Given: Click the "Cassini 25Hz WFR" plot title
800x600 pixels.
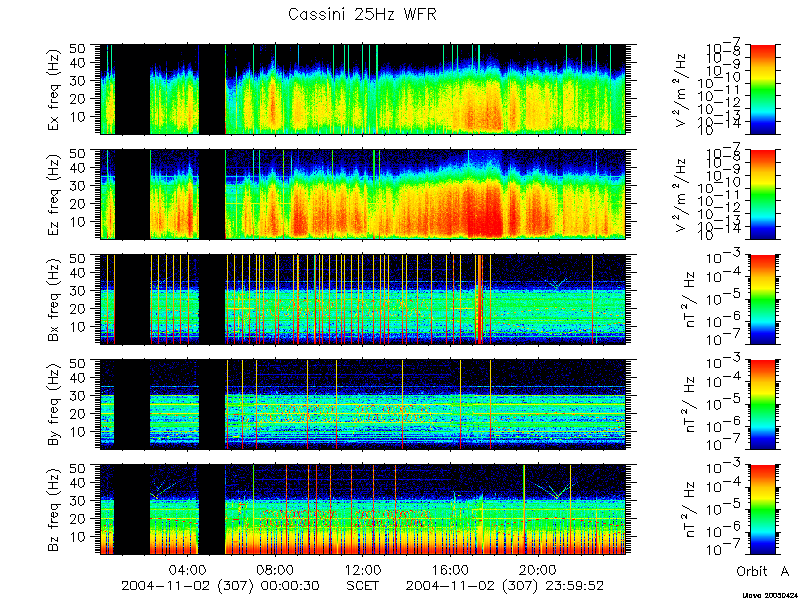Looking at the screenshot, I should [362, 15].
